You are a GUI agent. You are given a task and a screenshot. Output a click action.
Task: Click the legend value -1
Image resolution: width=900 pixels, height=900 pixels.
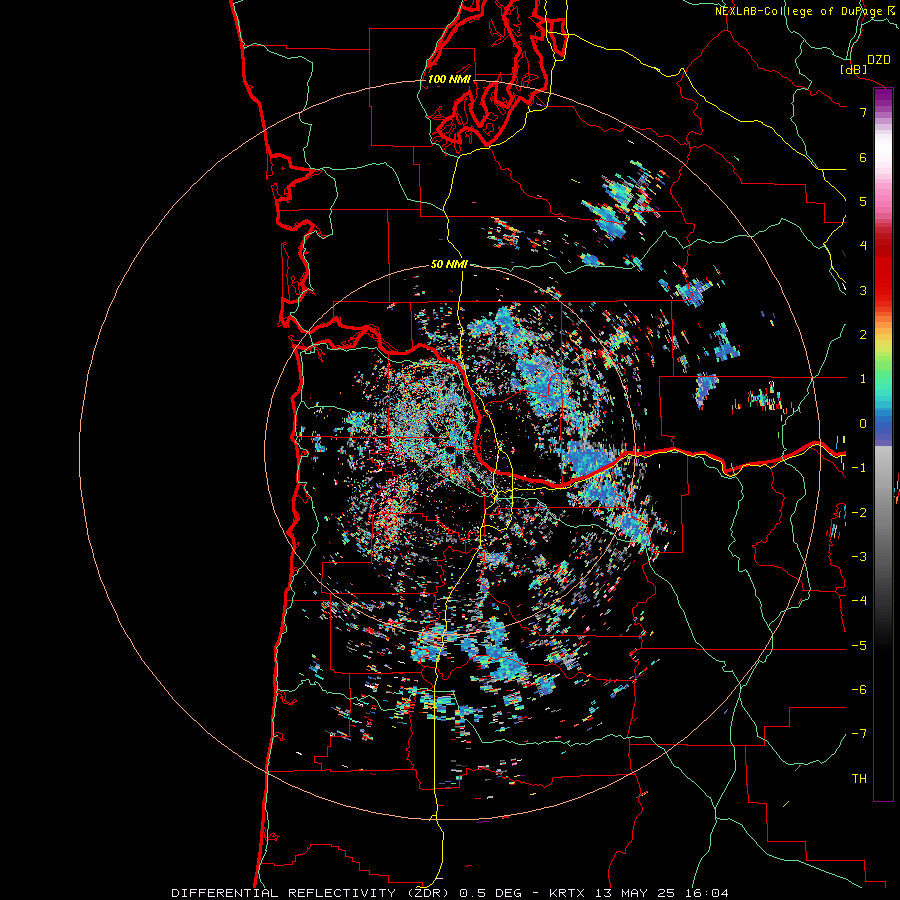point(859,468)
